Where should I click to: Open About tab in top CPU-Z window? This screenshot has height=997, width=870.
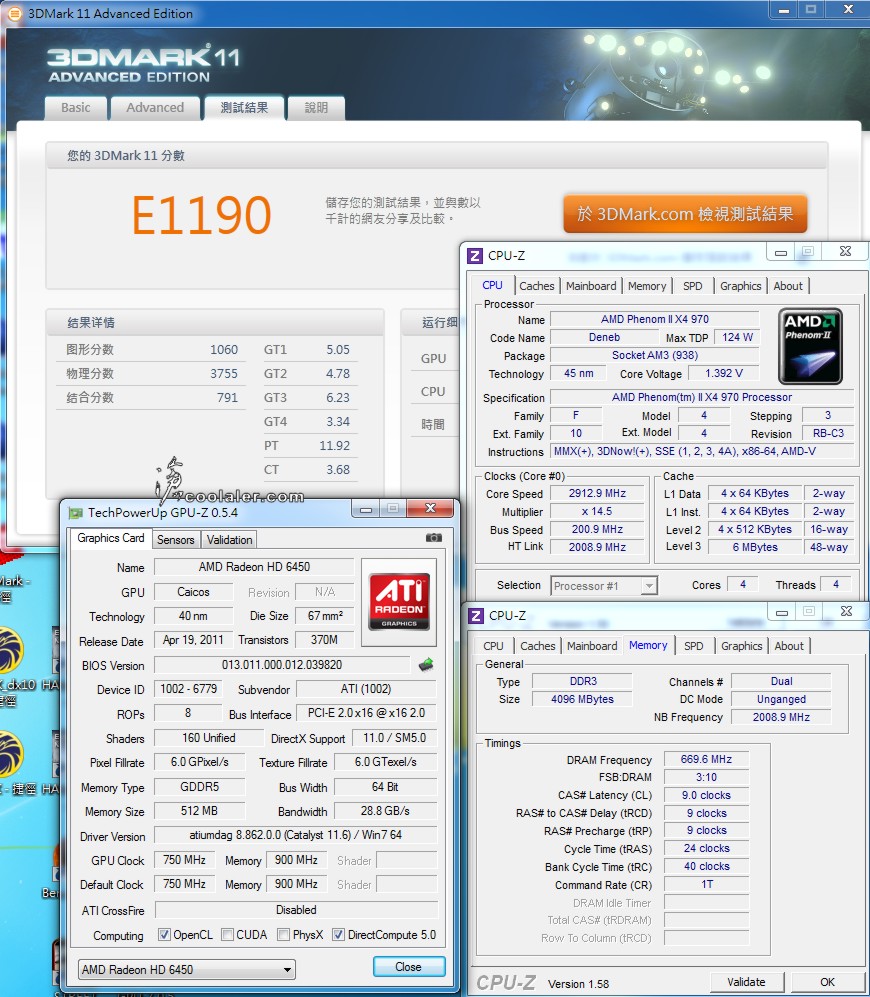[x=788, y=286]
